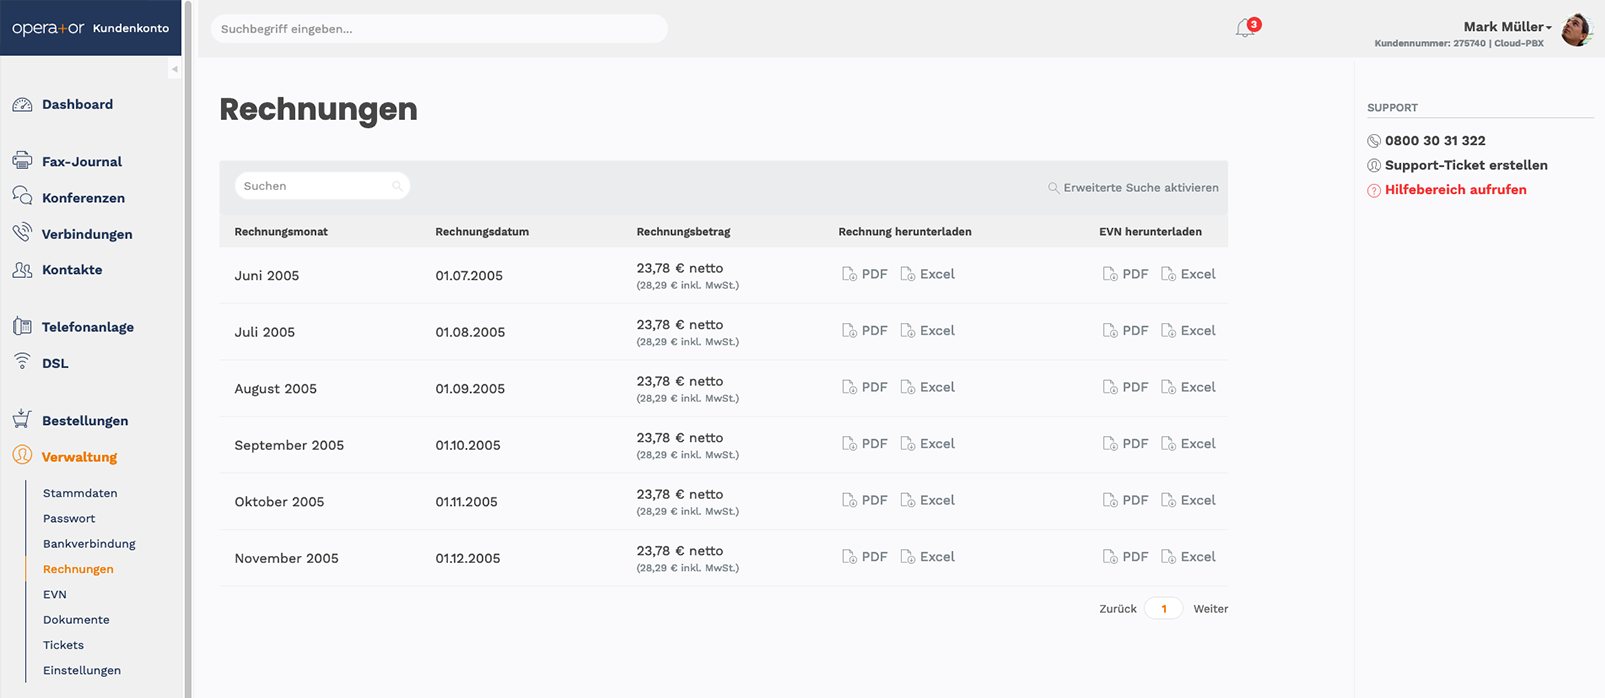Image resolution: width=1605 pixels, height=698 pixels.
Task: Download Juli 2005 EVN as Excel
Action: (1188, 331)
